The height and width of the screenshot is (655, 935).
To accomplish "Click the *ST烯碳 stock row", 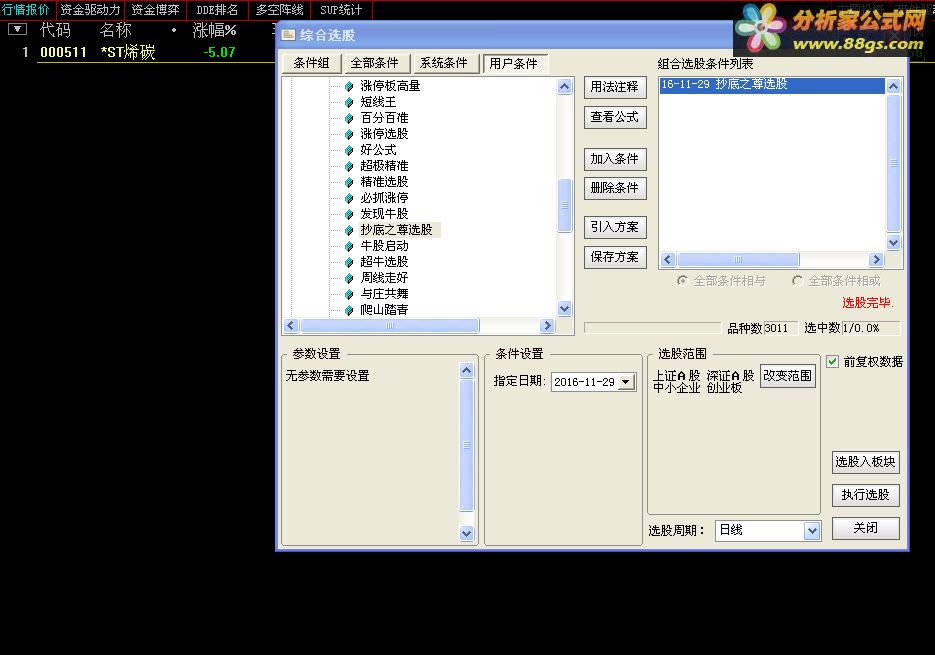I will (x=138, y=52).
